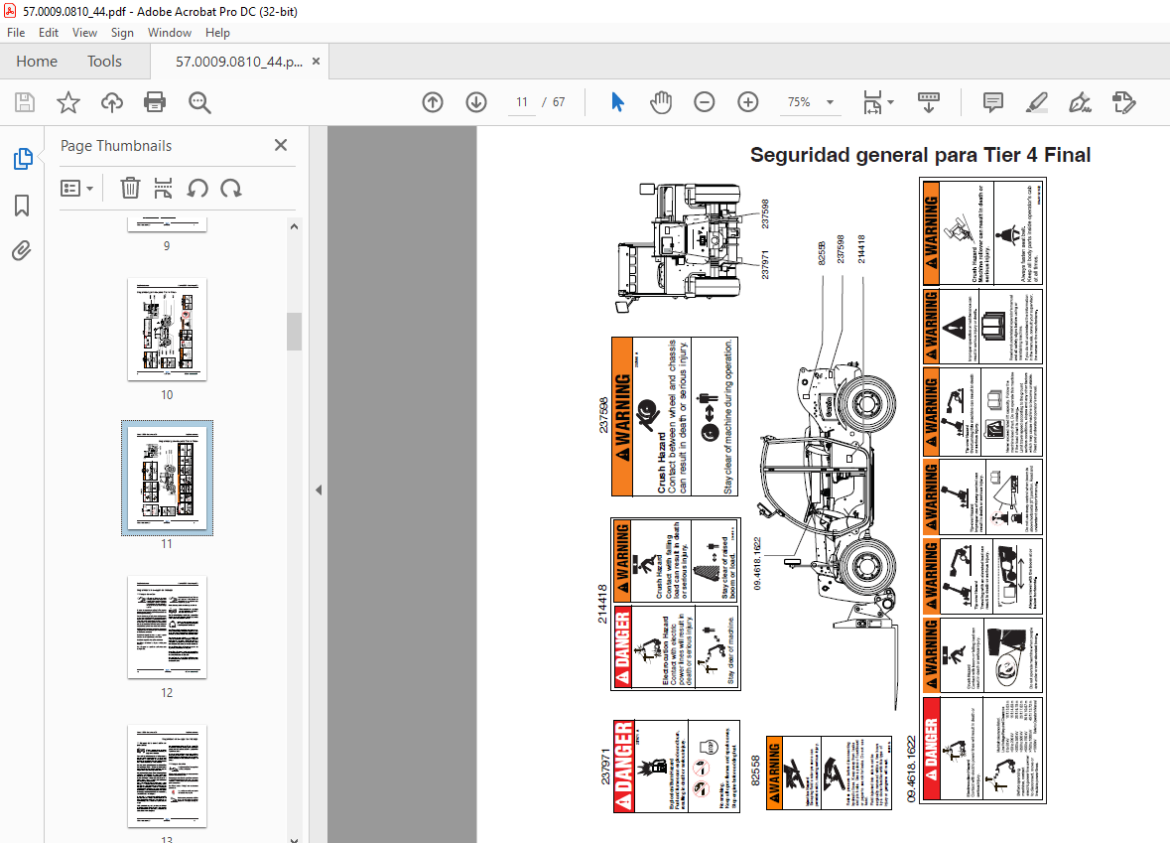
Task: Switch to the Tools tab
Action: tap(104, 61)
